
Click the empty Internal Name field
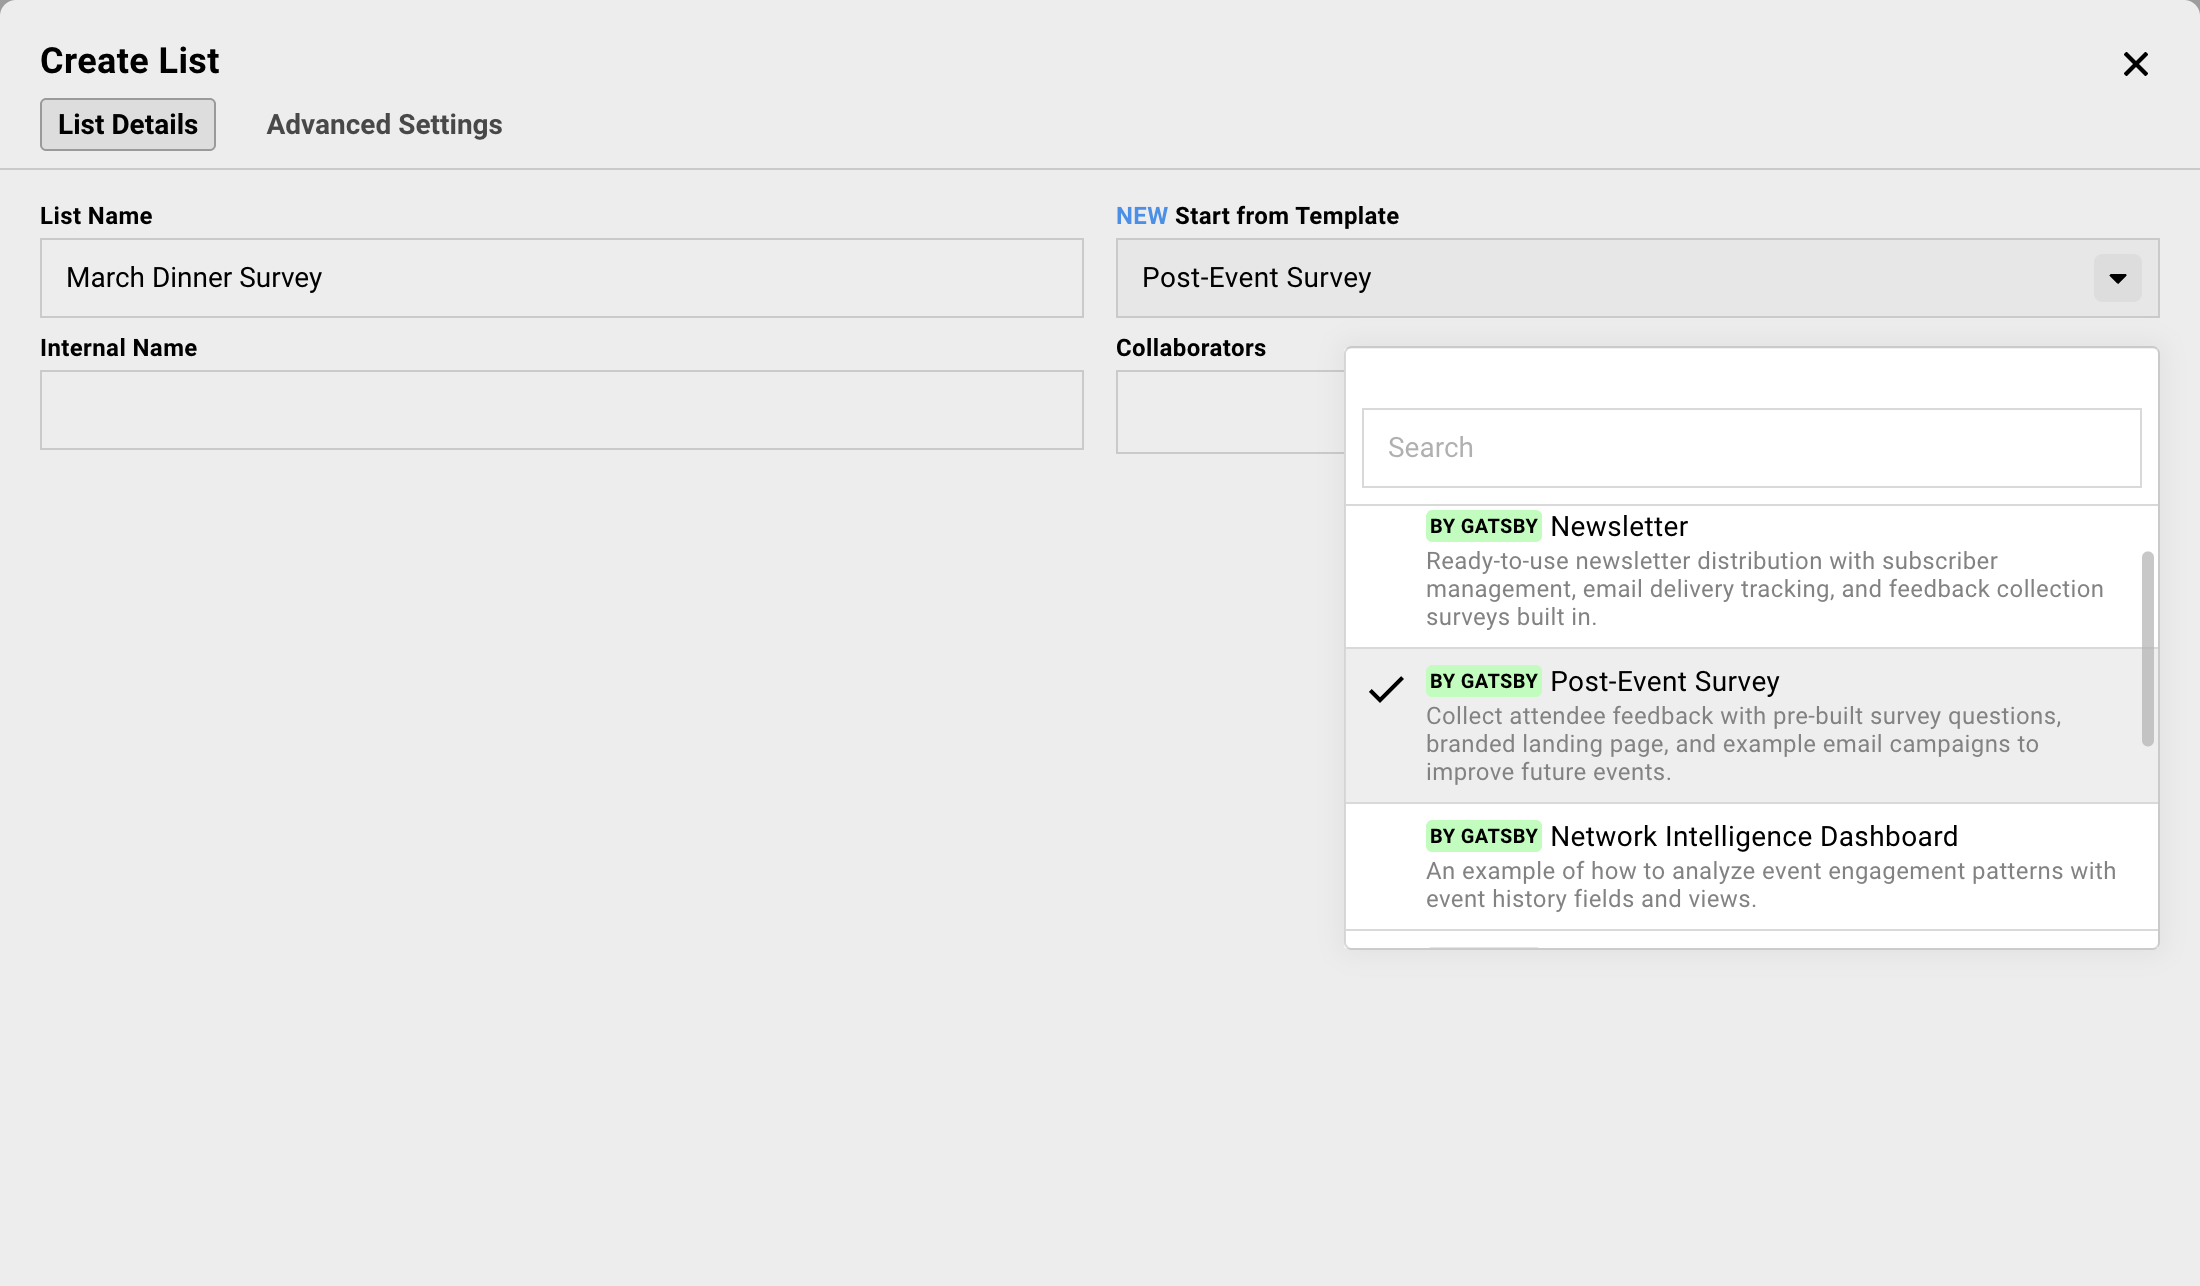point(561,410)
